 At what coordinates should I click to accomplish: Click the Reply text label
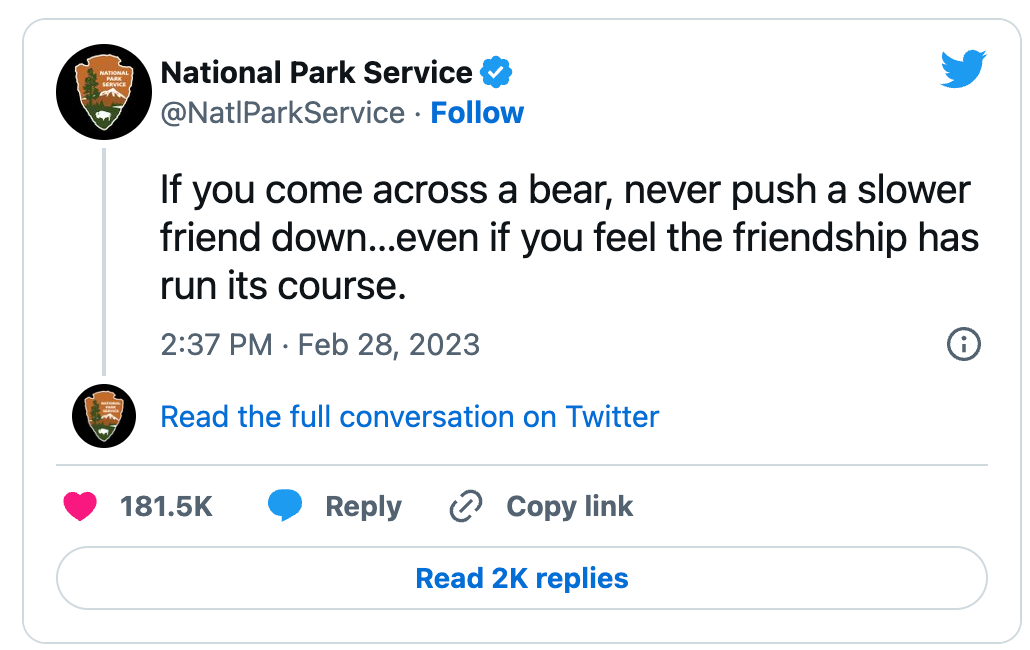363,507
